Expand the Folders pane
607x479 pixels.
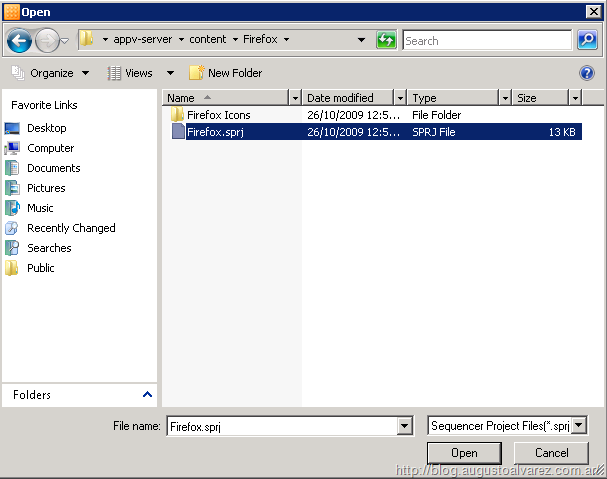click(x=148, y=395)
